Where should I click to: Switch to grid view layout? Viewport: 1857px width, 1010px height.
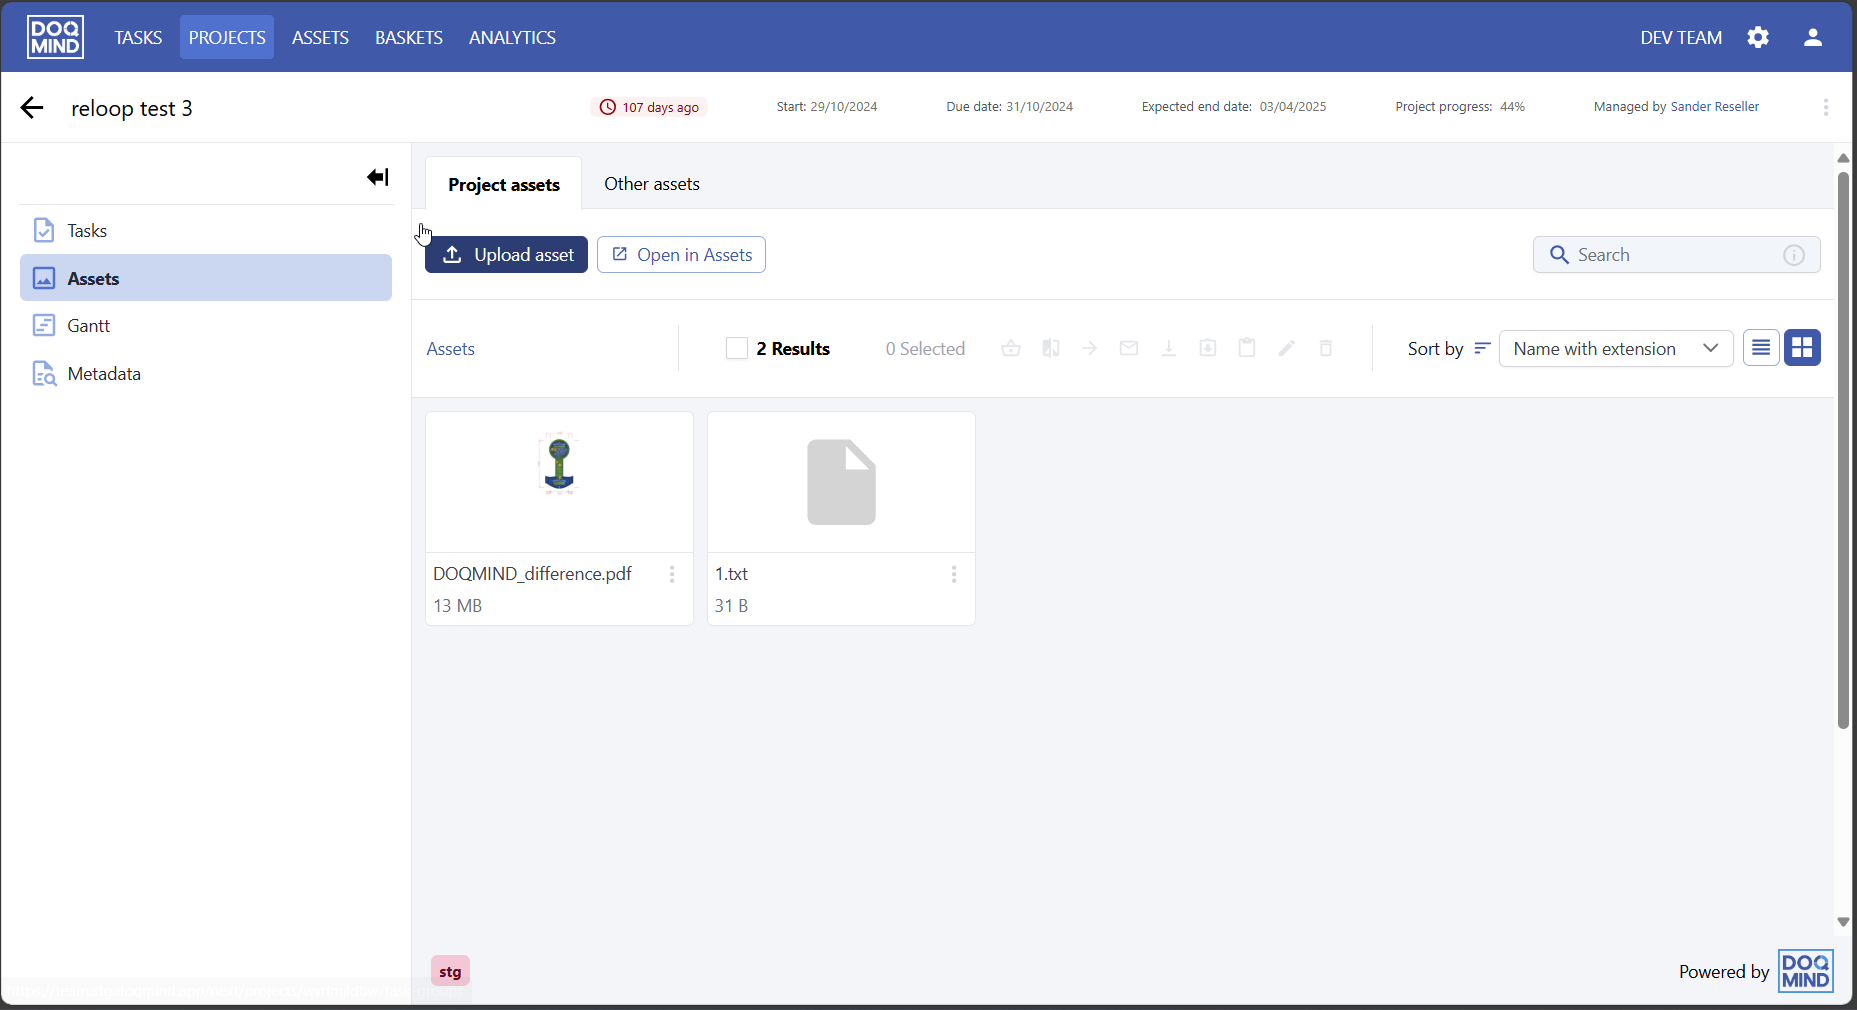click(1802, 348)
